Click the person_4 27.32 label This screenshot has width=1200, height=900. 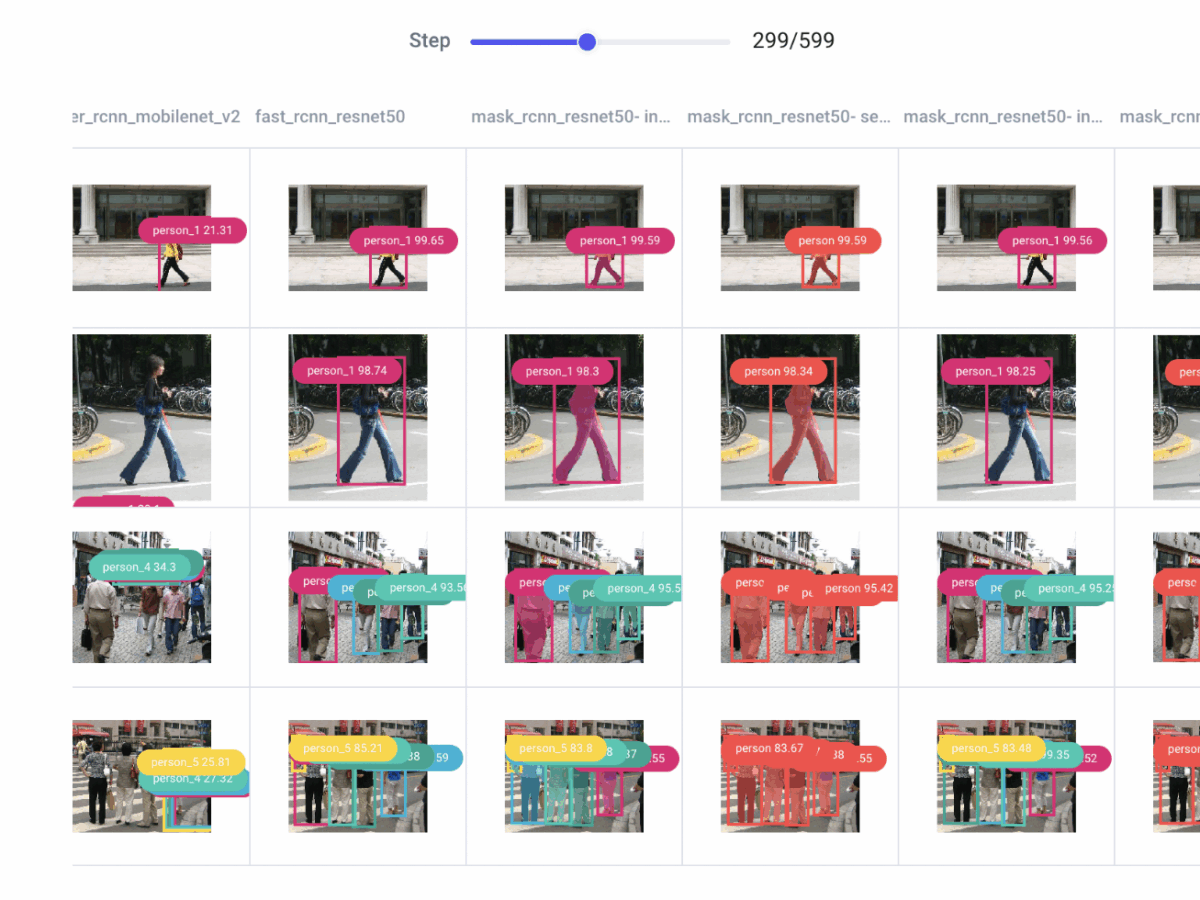coord(192,779)
